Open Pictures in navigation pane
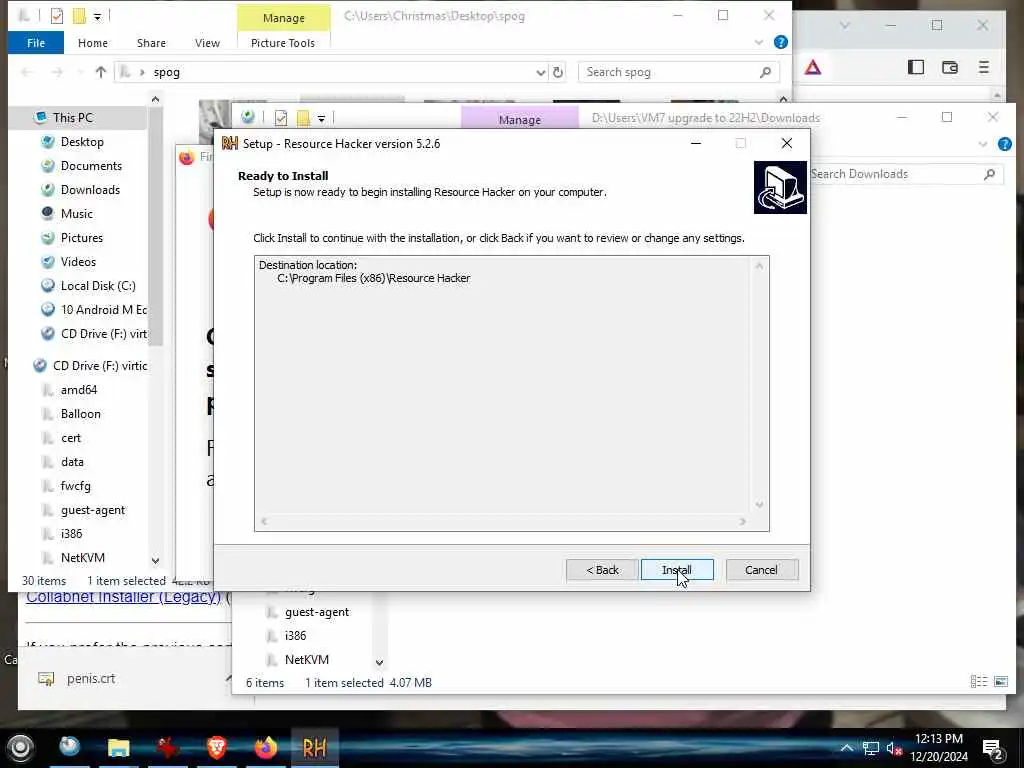Image resolution: width=1024 pixels, height=768 pixels. point(82,238)
